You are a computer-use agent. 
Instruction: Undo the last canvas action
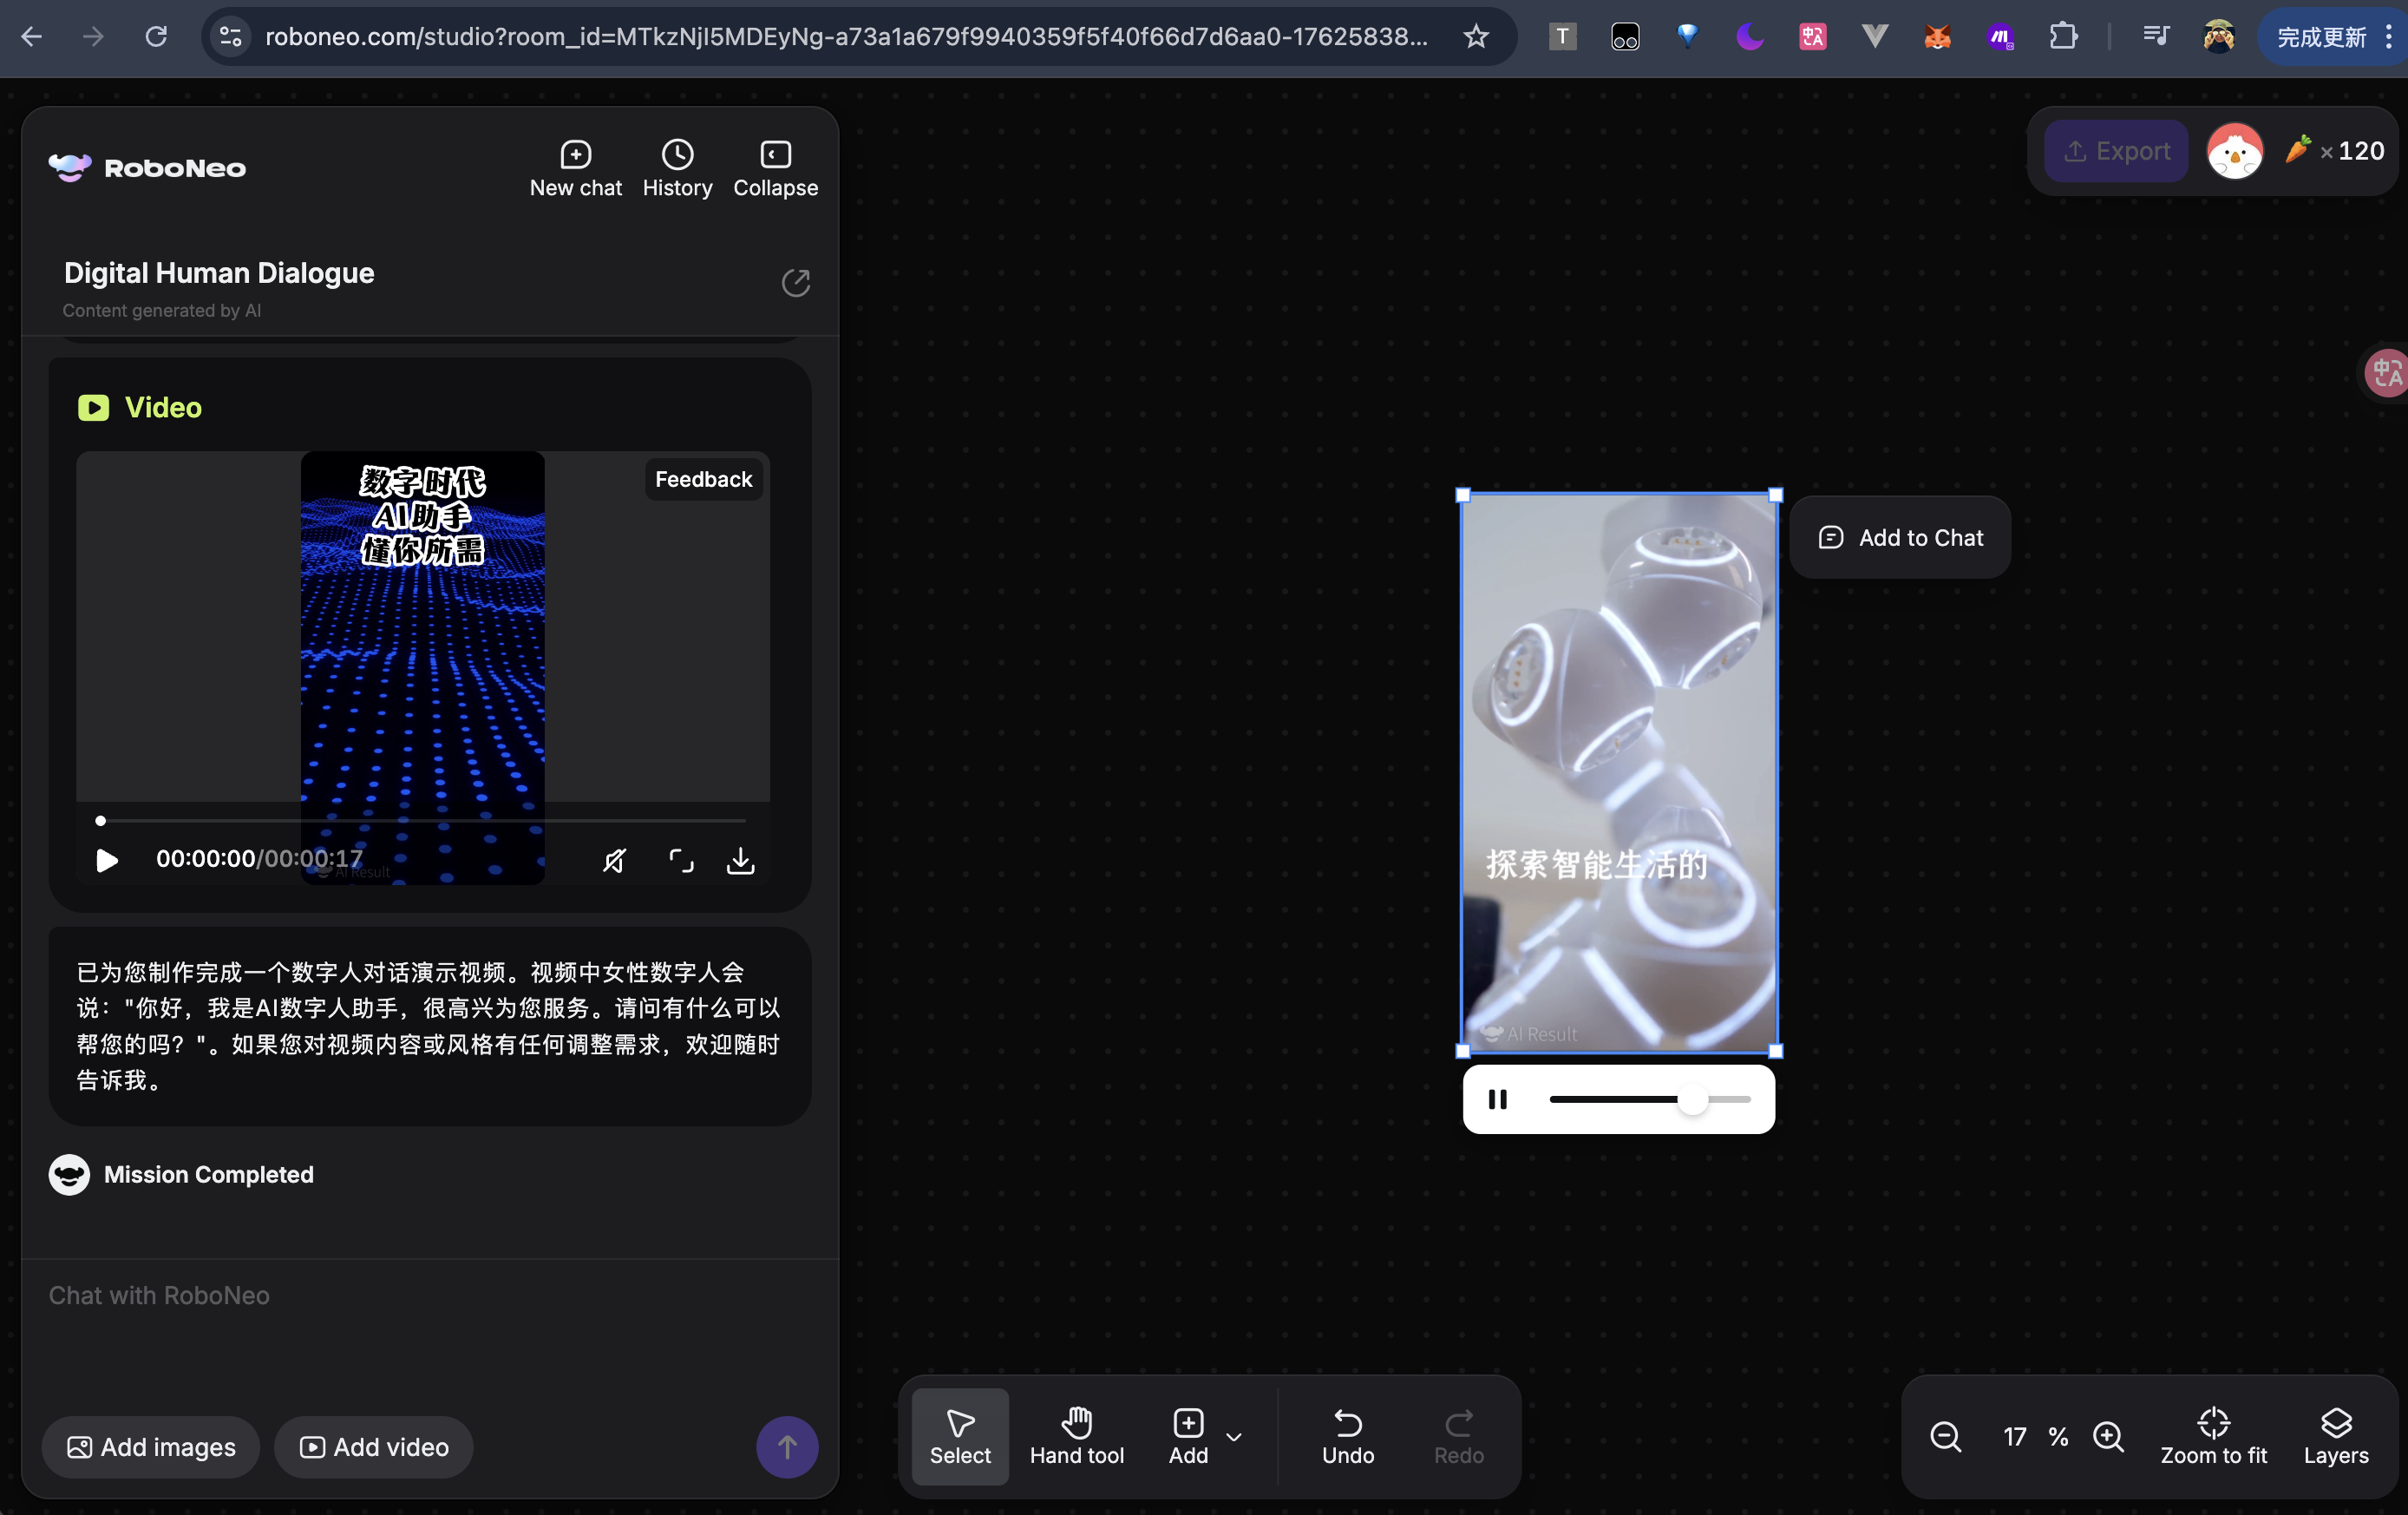pos(1347,1436)
